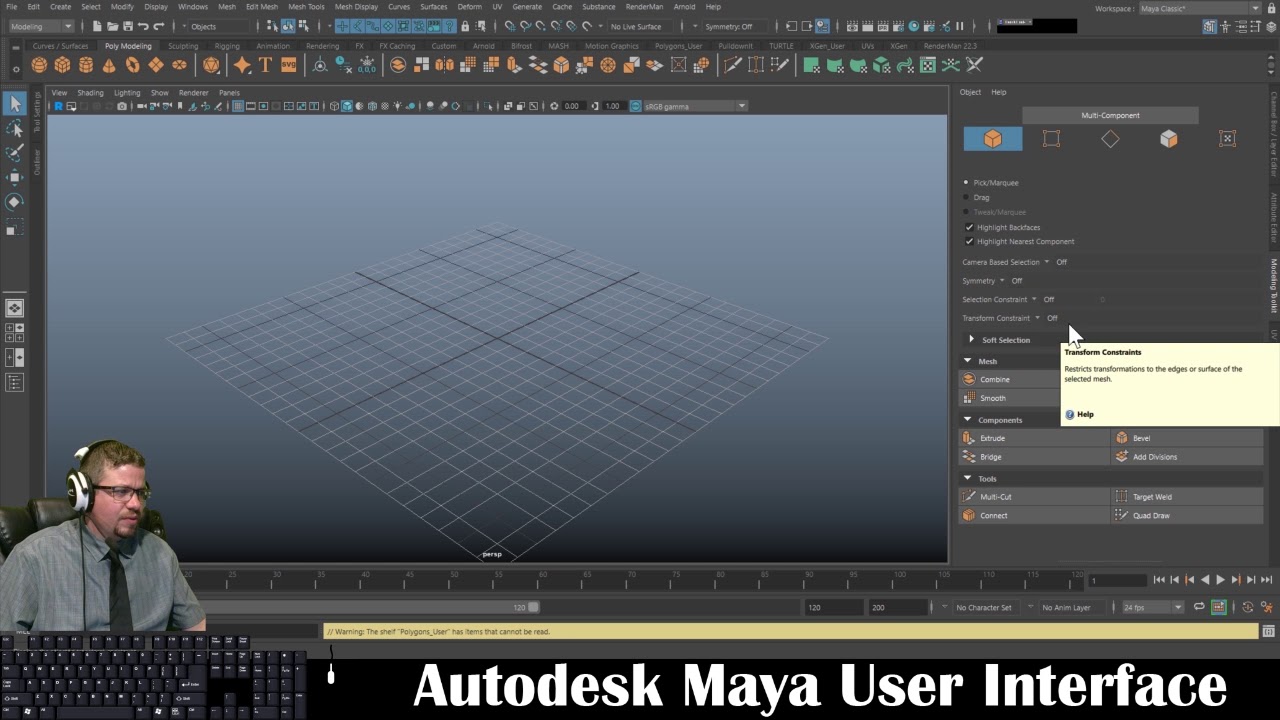
Task: Open the sRGB gamma view transform dropdown
Action: pos(695,106)
